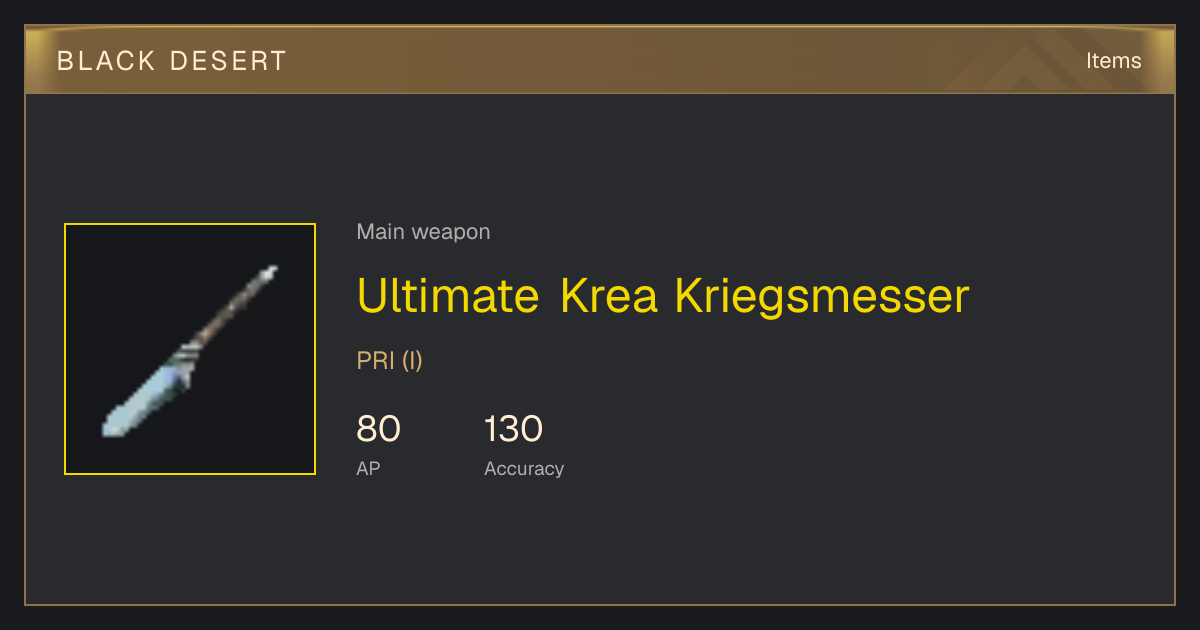Open the Items section link
Screen dimensions: 1200x630
click(x=1113, y=61)
